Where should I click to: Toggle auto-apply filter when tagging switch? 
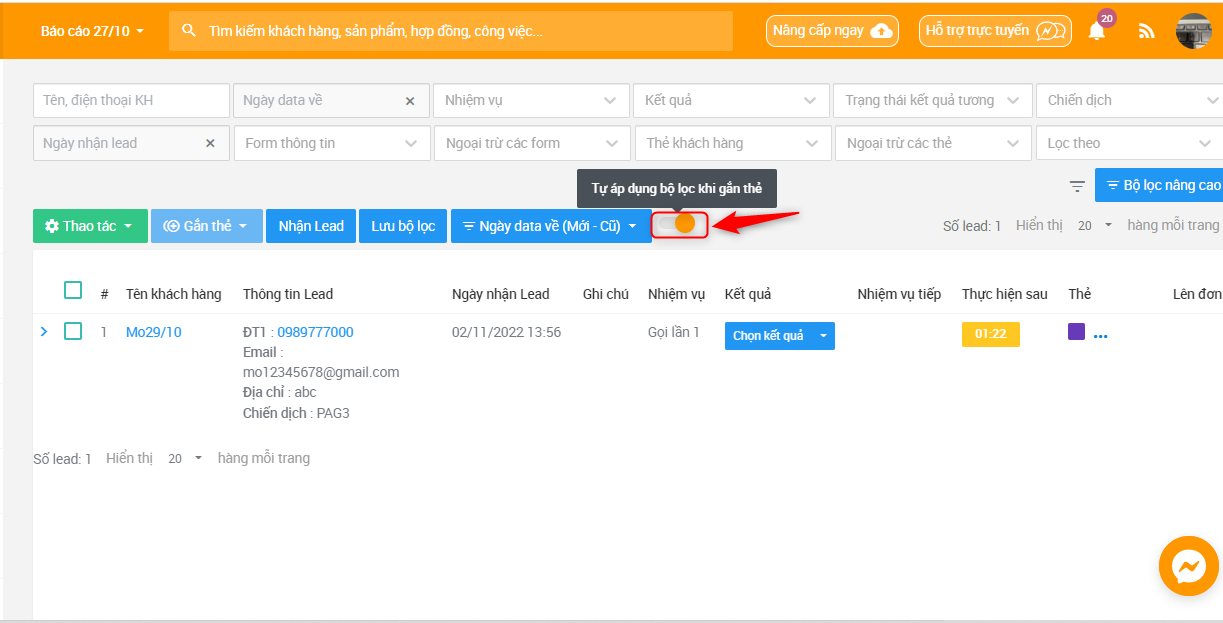pyautogui.click(x=677, y=225)
